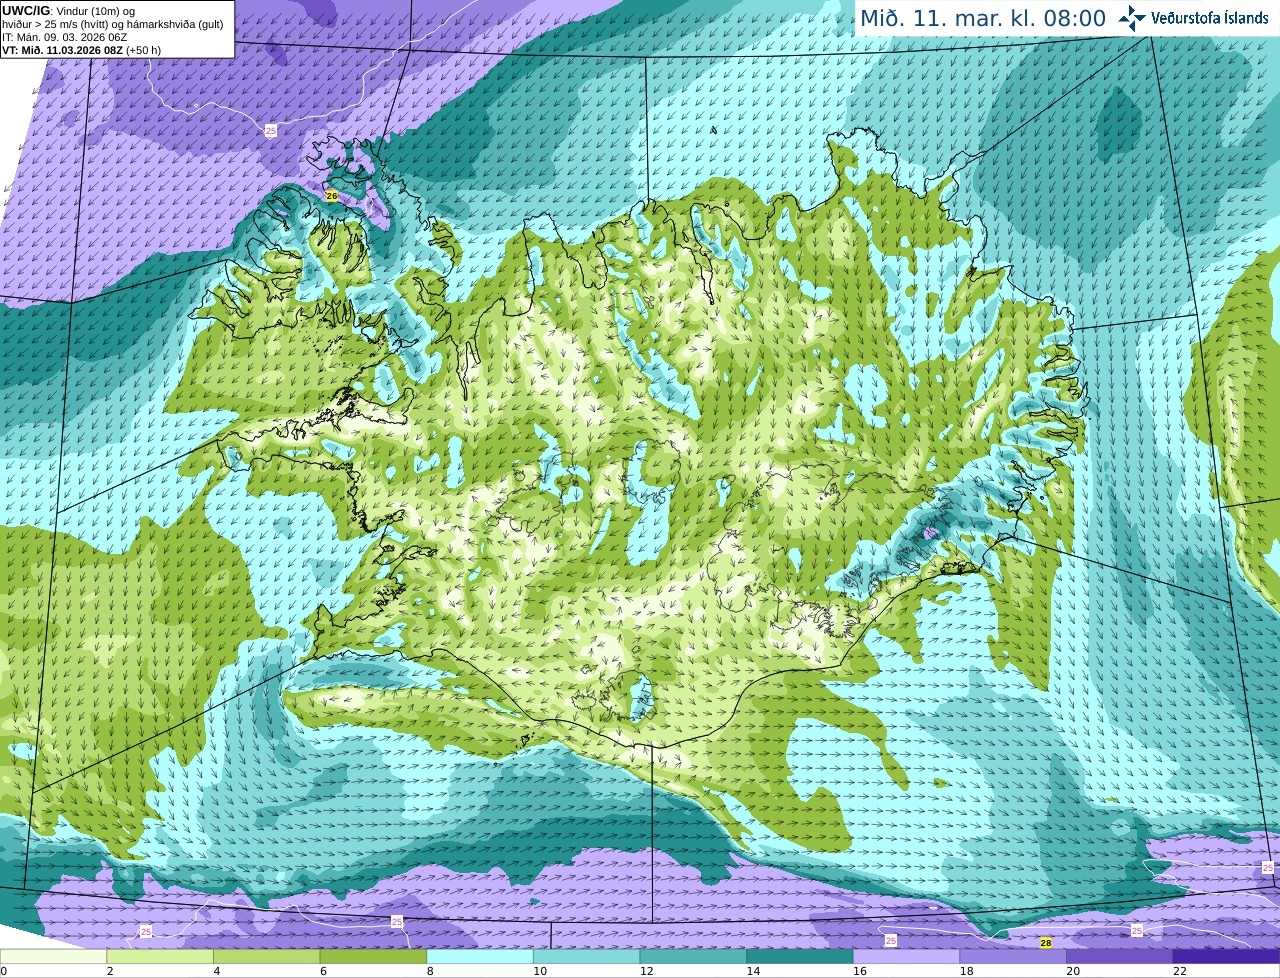Click the 'hámarkshviða (gult)' legend description line
Screen dimensions: 1280x978
click(113, 24)
